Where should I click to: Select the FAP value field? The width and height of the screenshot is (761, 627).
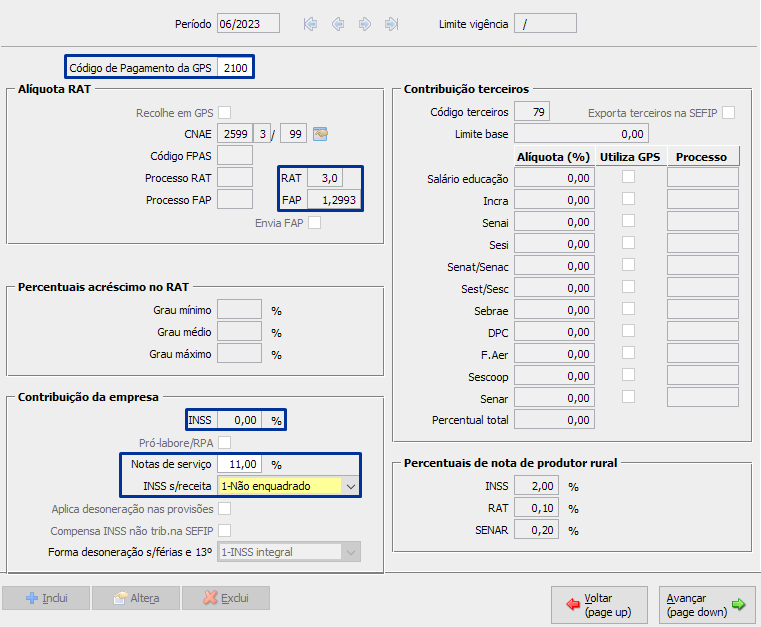334,200
